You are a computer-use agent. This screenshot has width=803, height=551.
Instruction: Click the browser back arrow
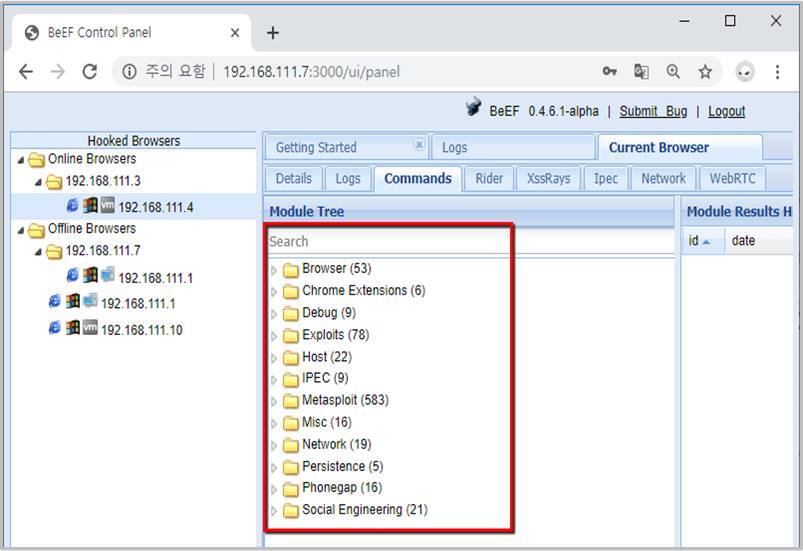[x=26, y=72]
